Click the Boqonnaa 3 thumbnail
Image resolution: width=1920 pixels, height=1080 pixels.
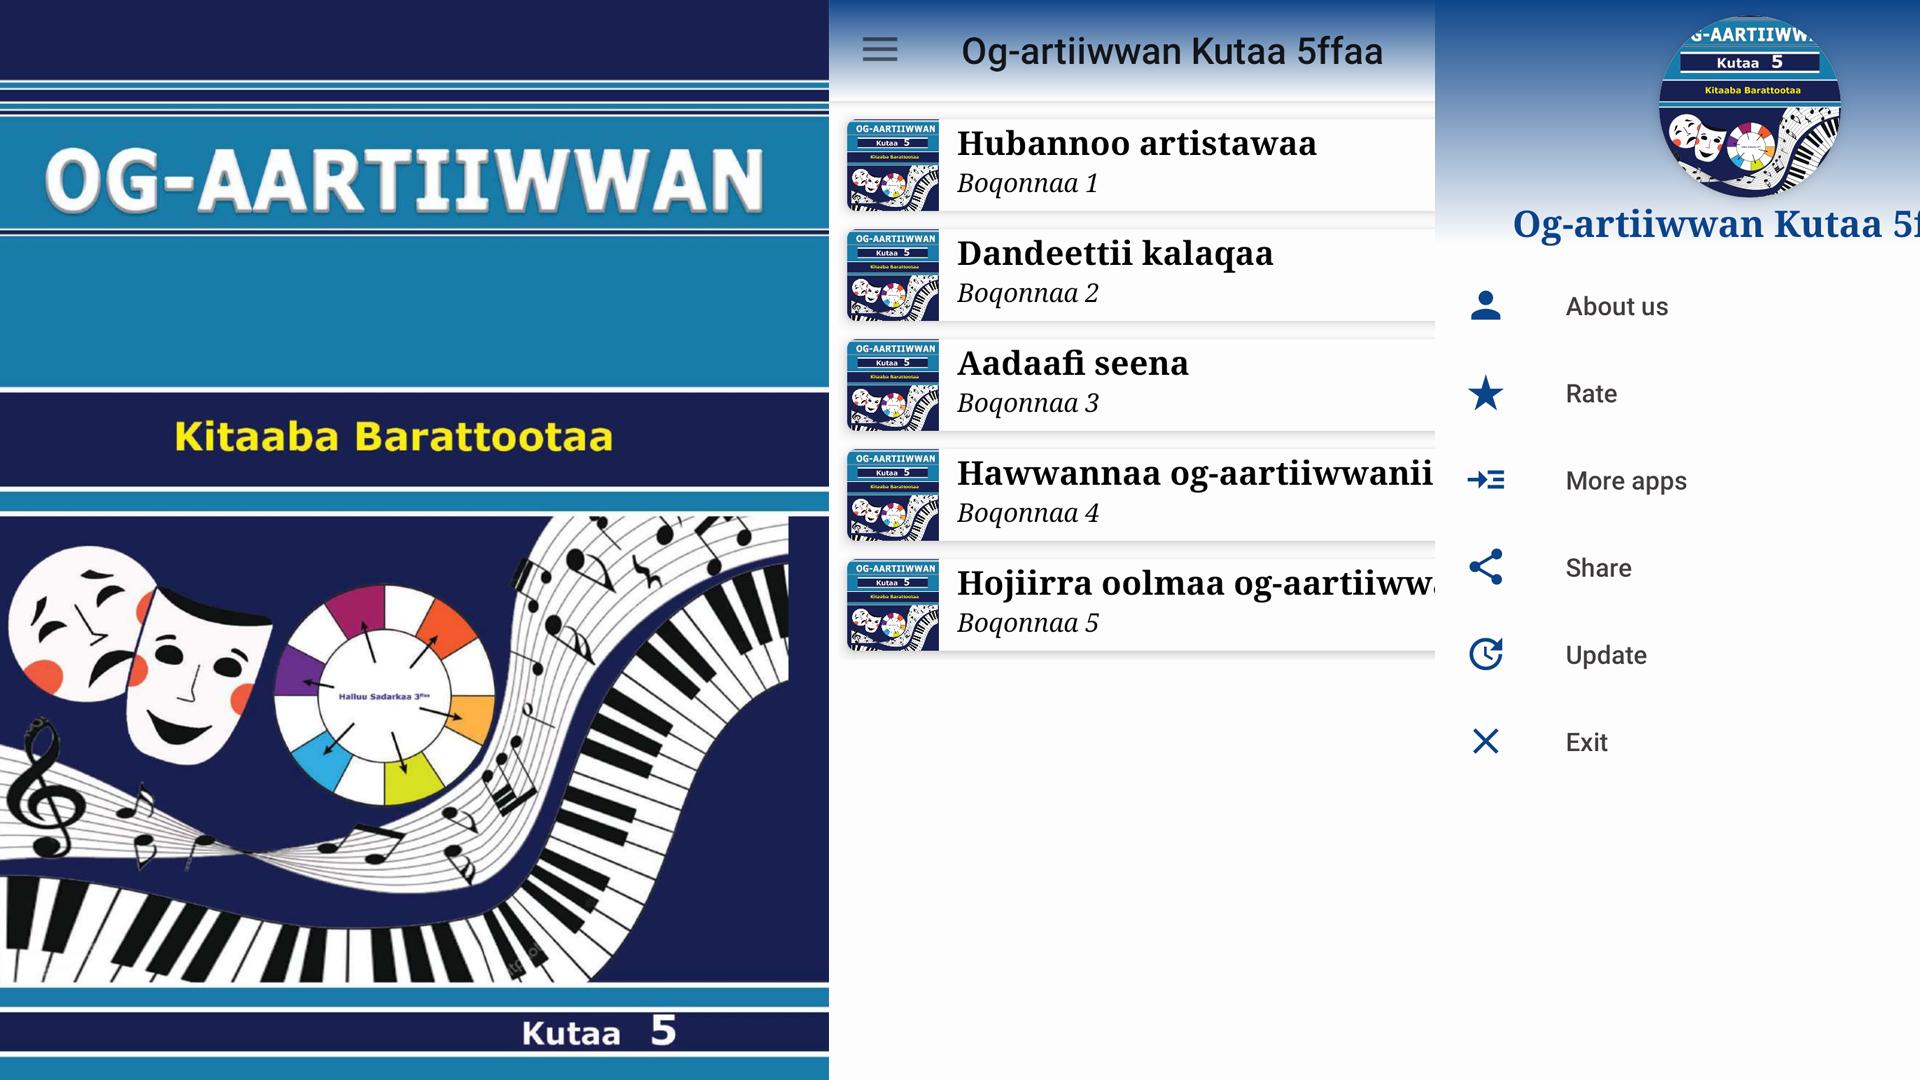tap(893, 385)
